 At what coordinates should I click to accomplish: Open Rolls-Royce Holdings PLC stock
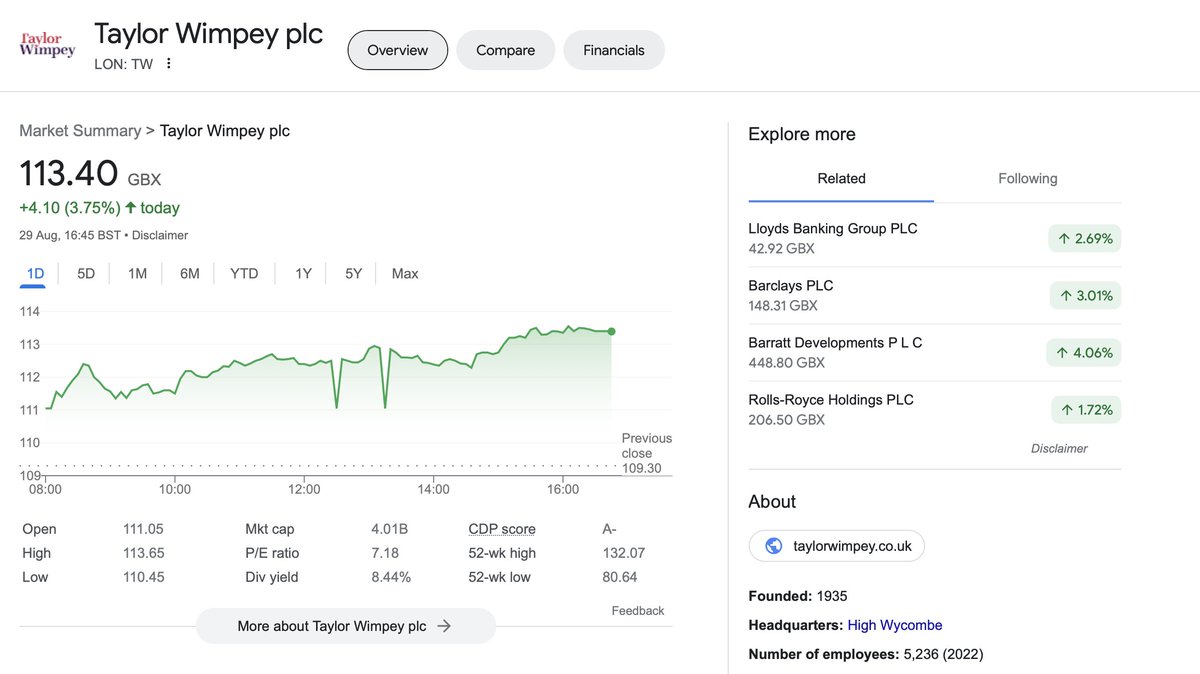click(935, 409)
